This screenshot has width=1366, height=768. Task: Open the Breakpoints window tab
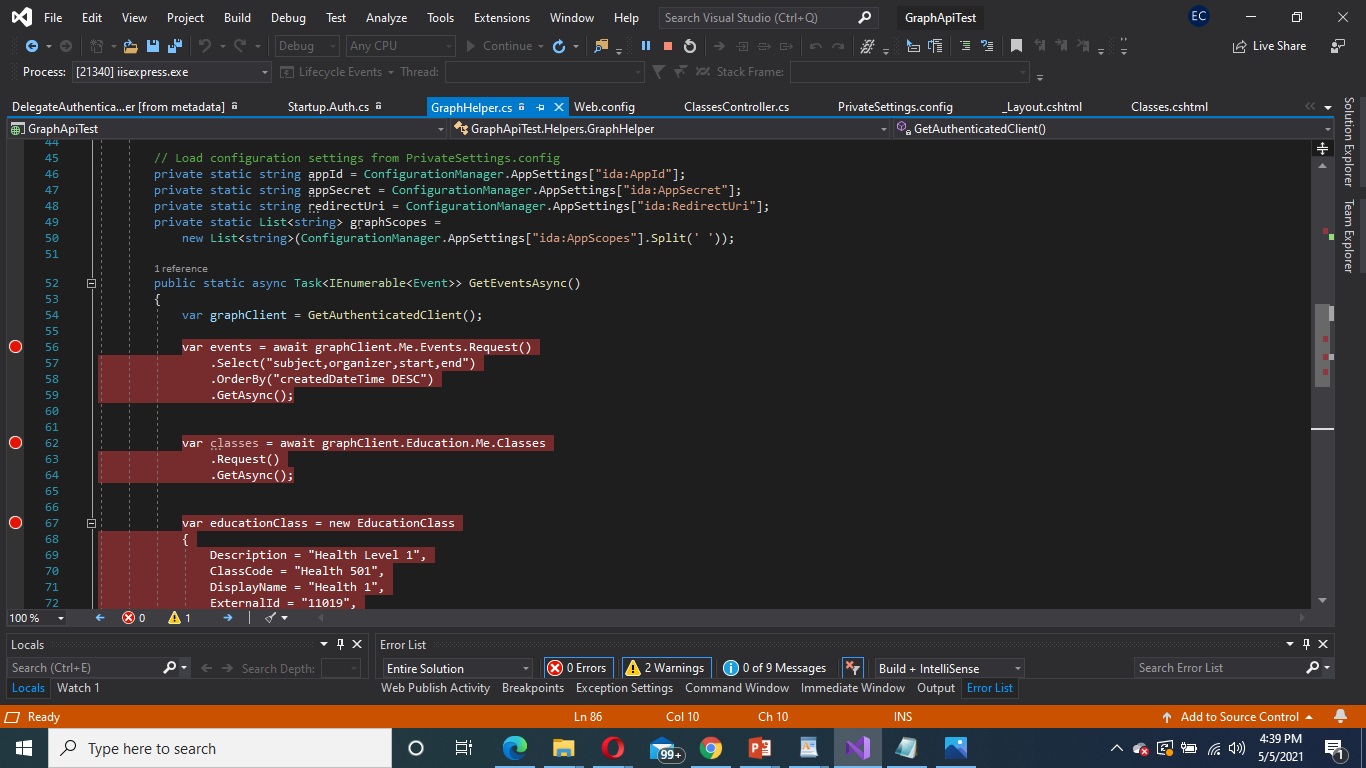pos(533,688)
